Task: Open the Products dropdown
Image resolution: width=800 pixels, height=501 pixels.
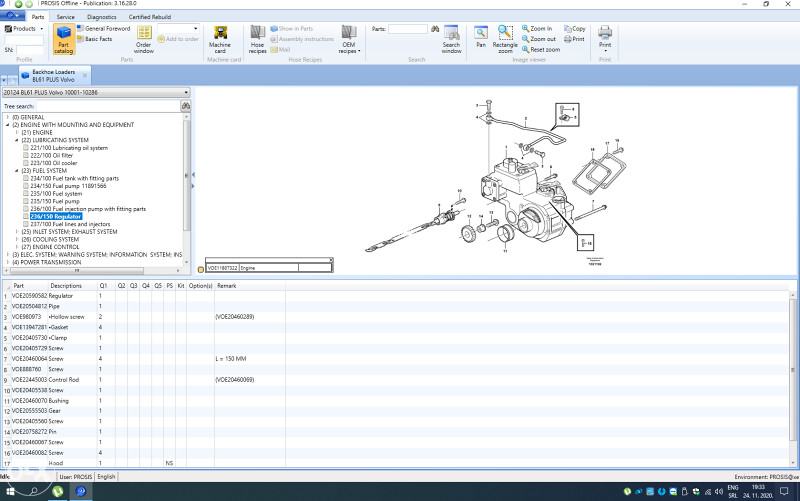Action: pyautogui.click(x=25, y=29)
